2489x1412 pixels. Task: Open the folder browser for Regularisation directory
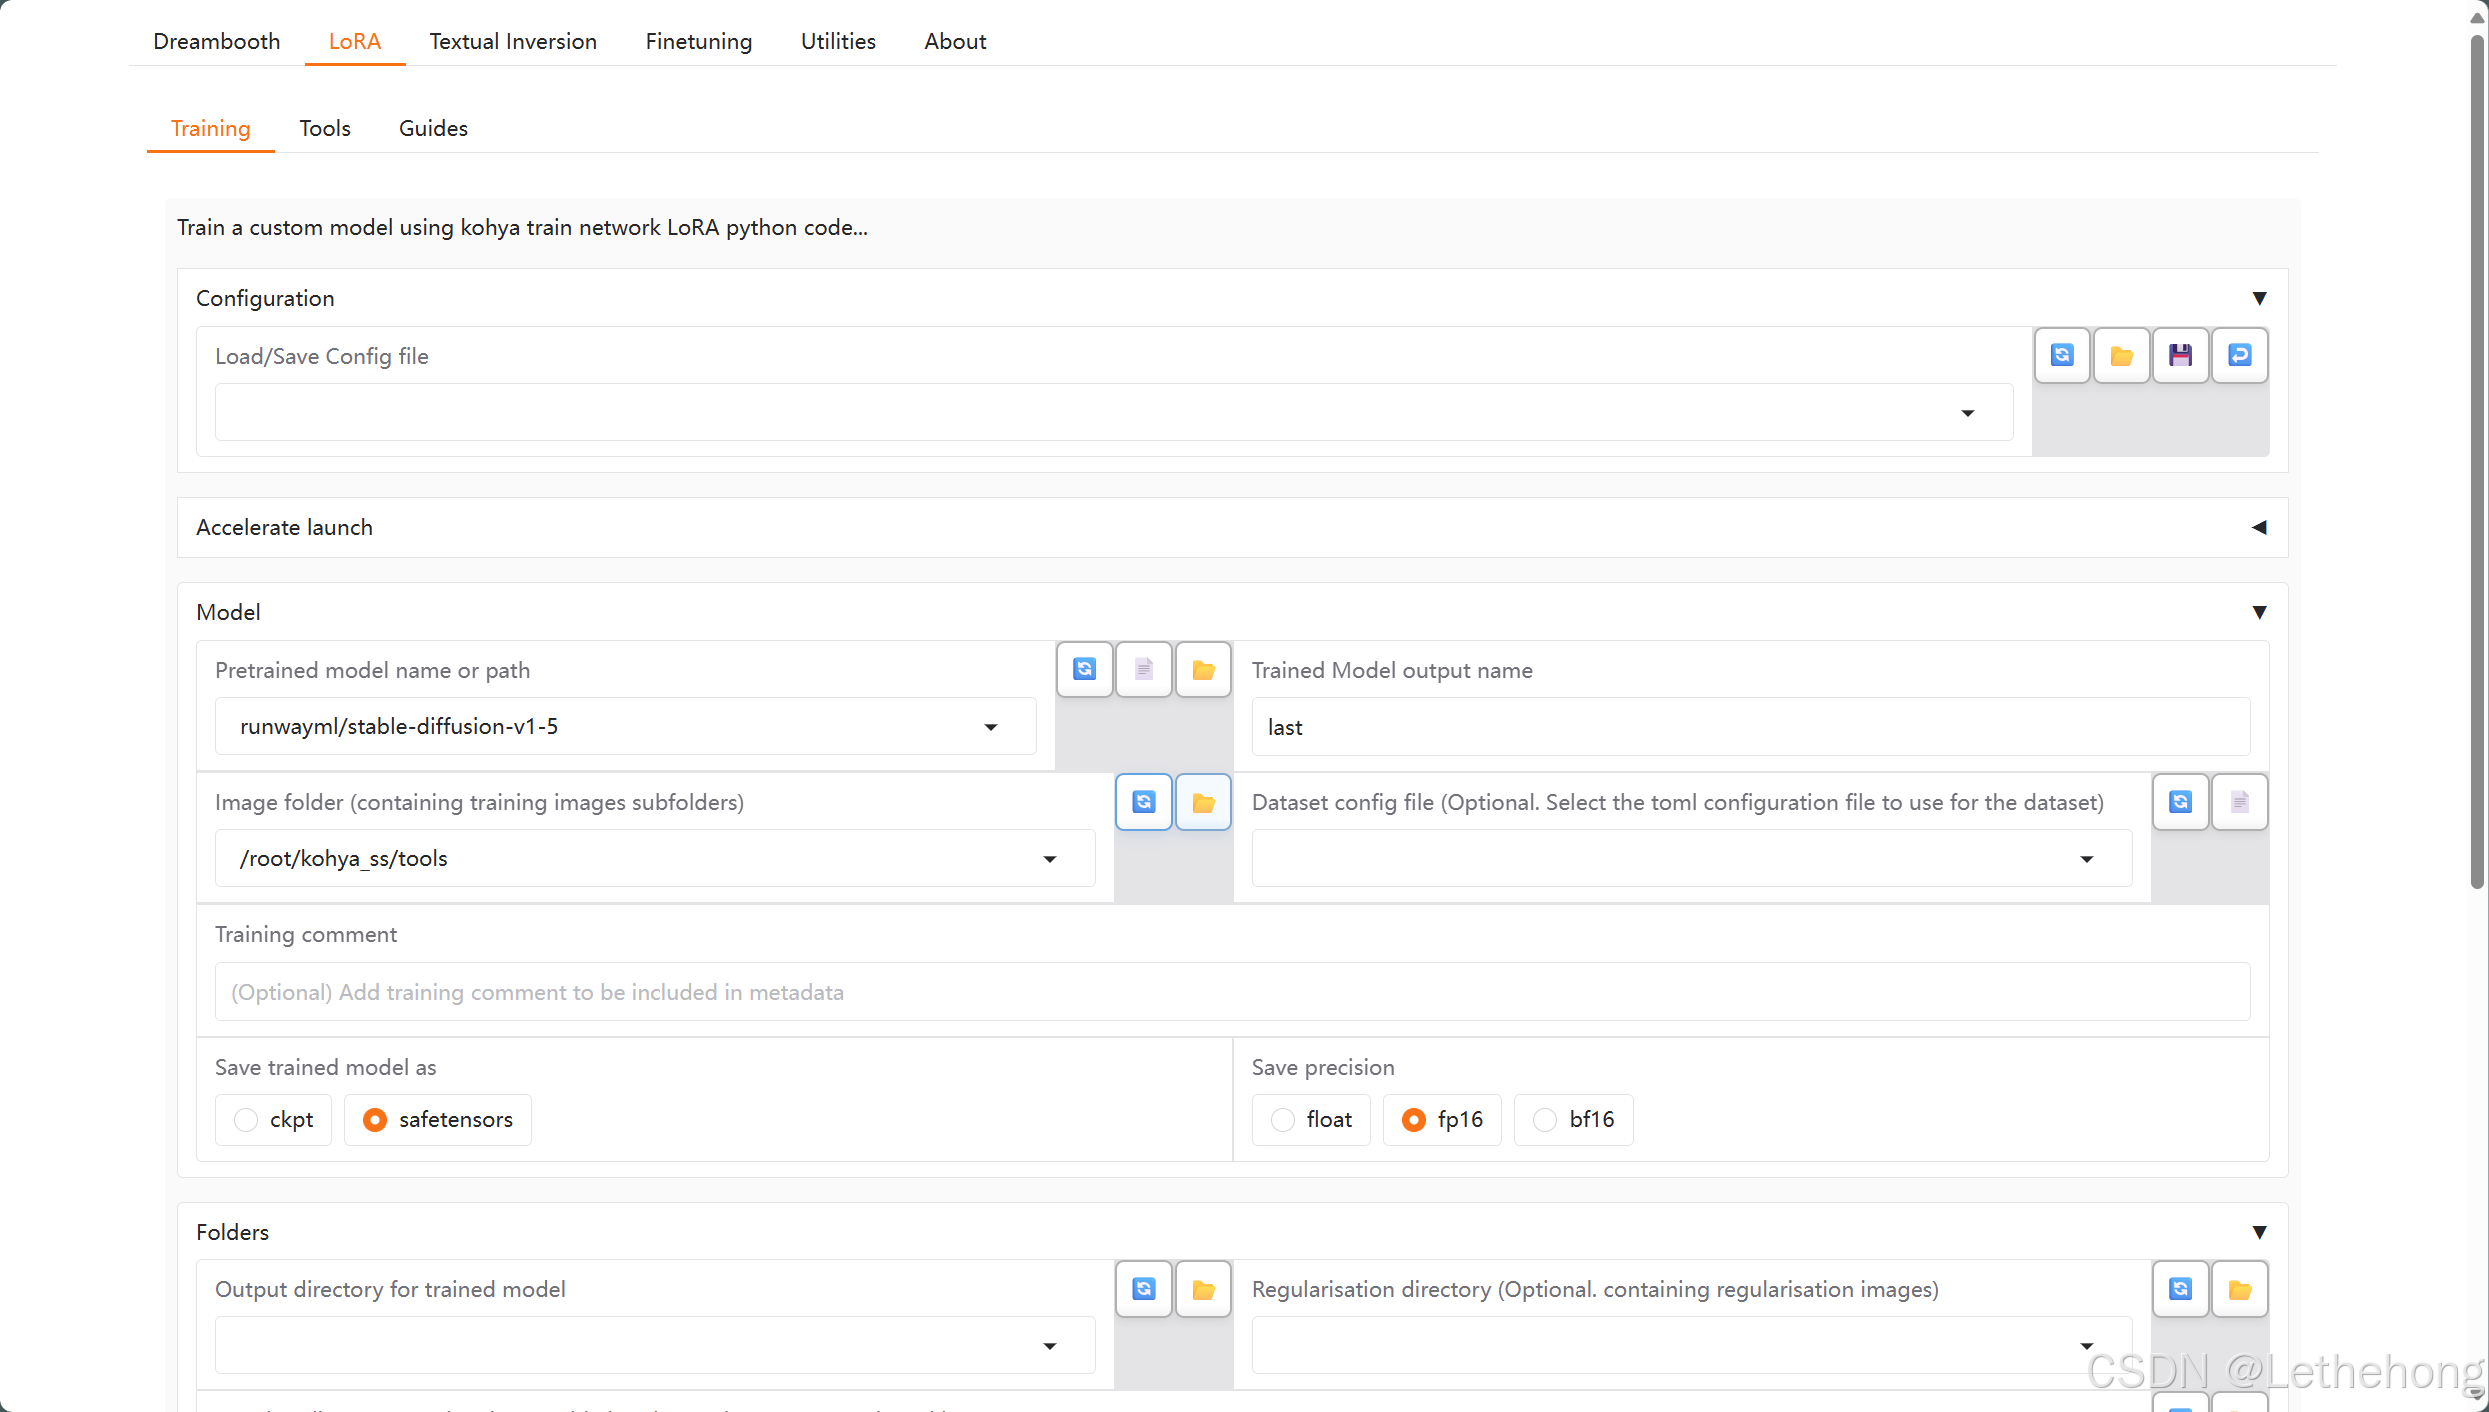(x=2239, y=1289)
